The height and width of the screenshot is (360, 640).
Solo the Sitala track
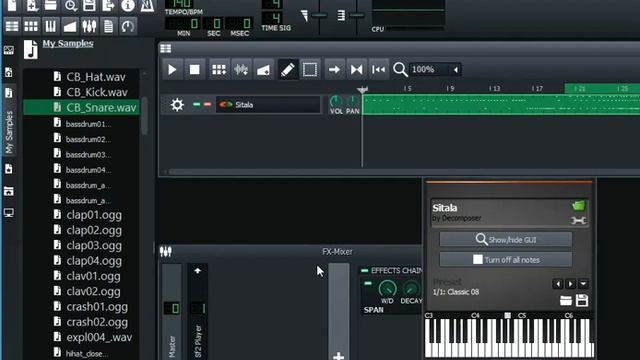pos(207,104)
